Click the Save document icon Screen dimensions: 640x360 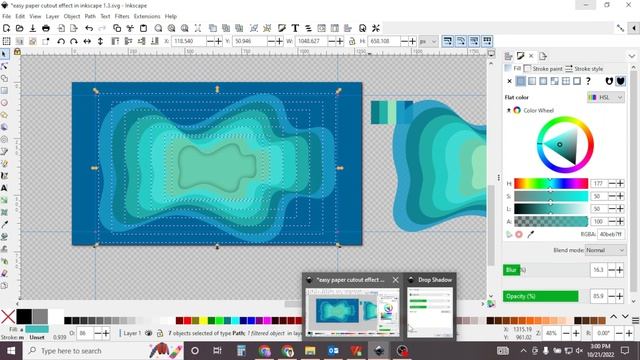click(33, 28)
